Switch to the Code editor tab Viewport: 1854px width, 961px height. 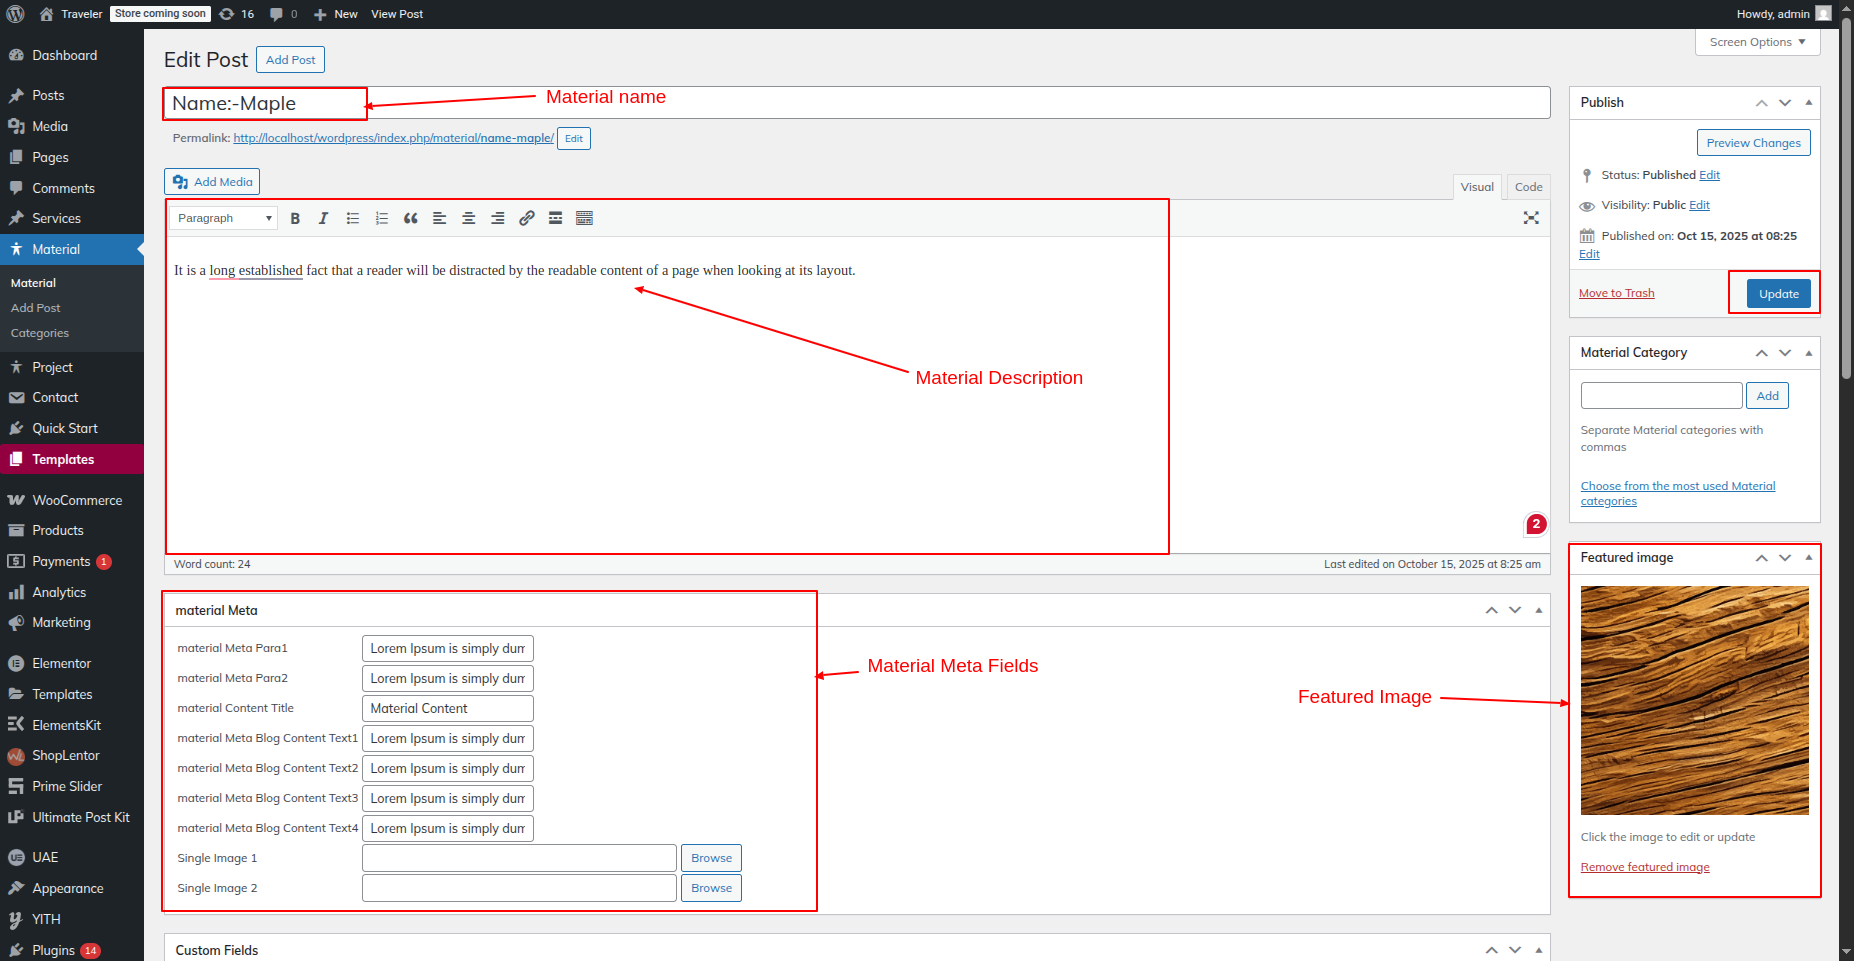coord(1527,187)
